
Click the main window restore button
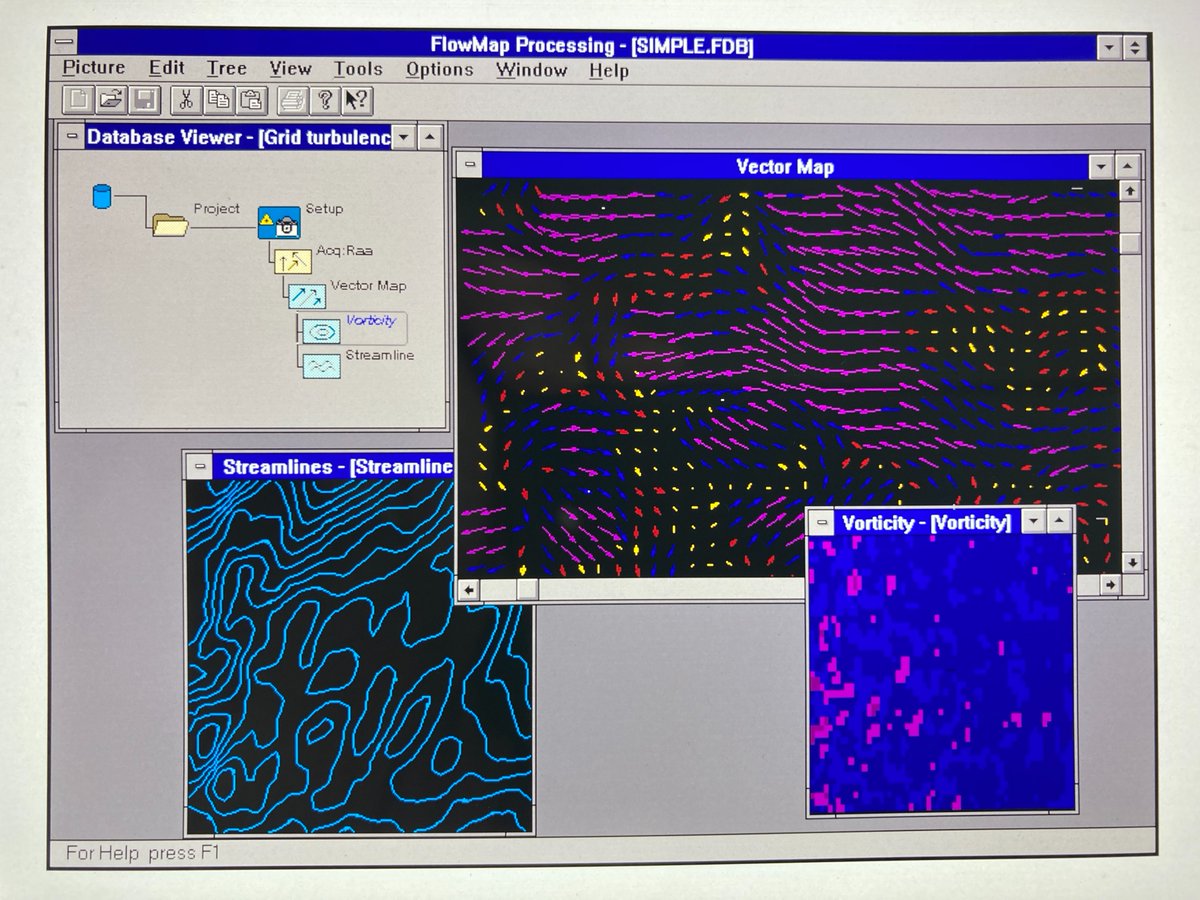1134,47
